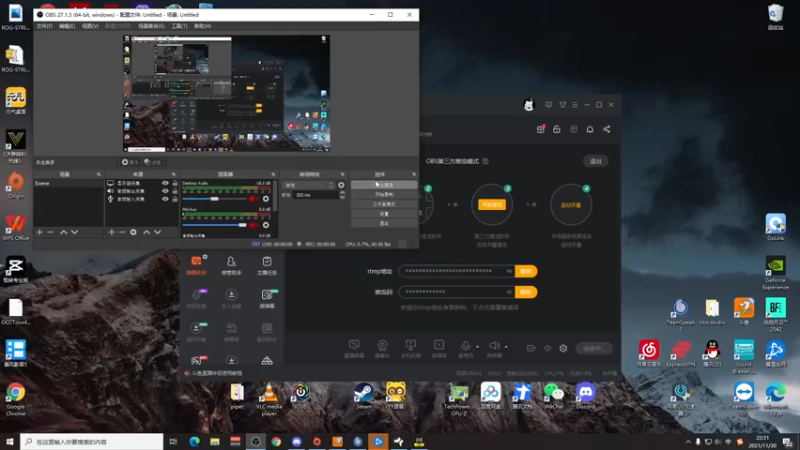The height and width of the screenshot is (450, 800).
Task: Pop out the Sources dock using its header icon
Action: click(174, 174)
